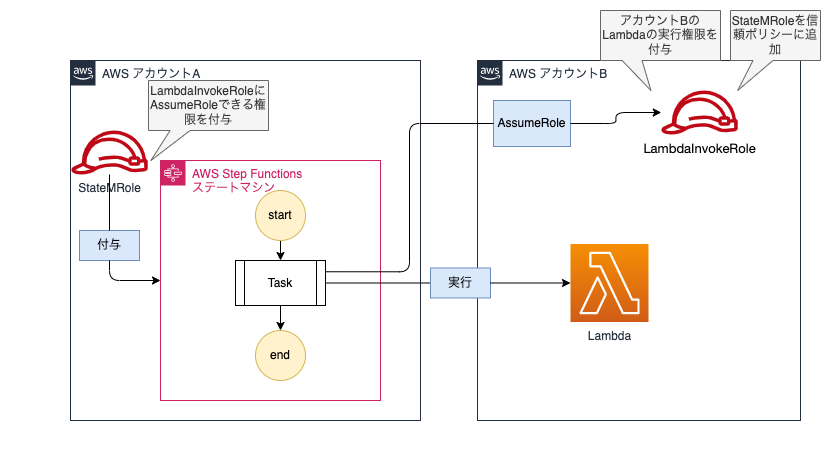This screenshot has width=828, height=457.
Task: Select the yellow end circle node
Action: click(x=280, y=355)
